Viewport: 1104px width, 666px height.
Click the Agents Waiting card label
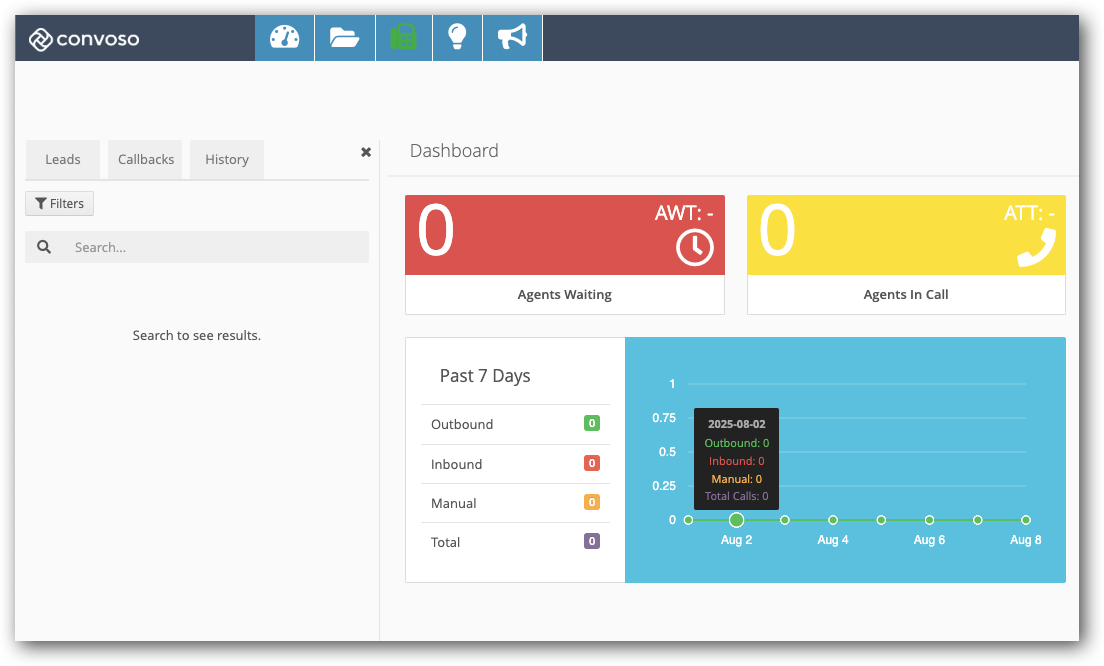click(564, 295)
